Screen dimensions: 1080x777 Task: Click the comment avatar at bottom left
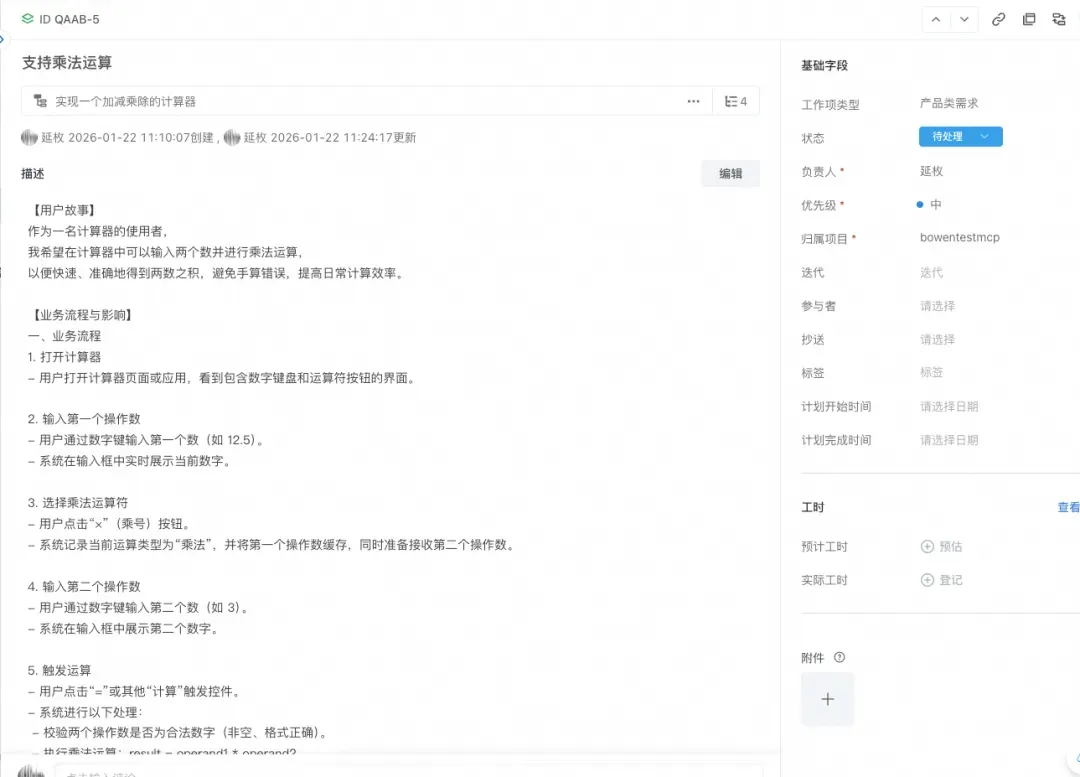30,771
